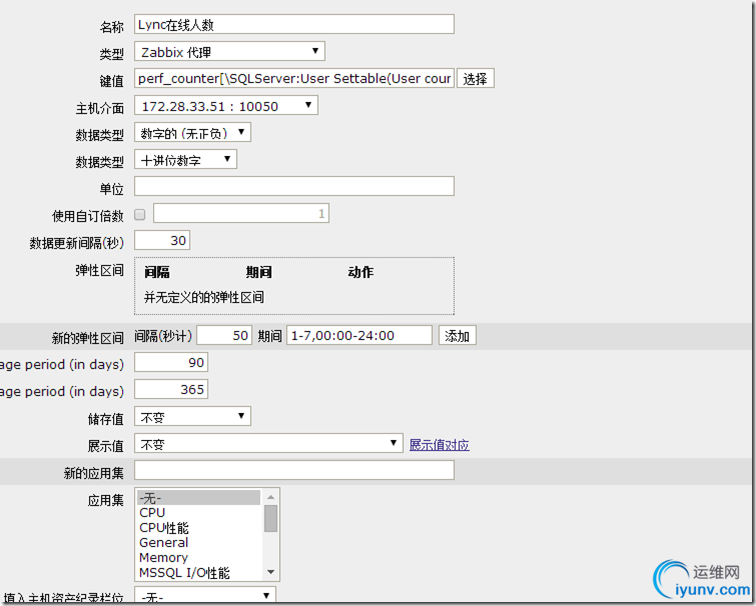Open the 储存值 dropdown showing 不变
The height and width of the screenshot is (606, 756).
click(x=192, y=417)
